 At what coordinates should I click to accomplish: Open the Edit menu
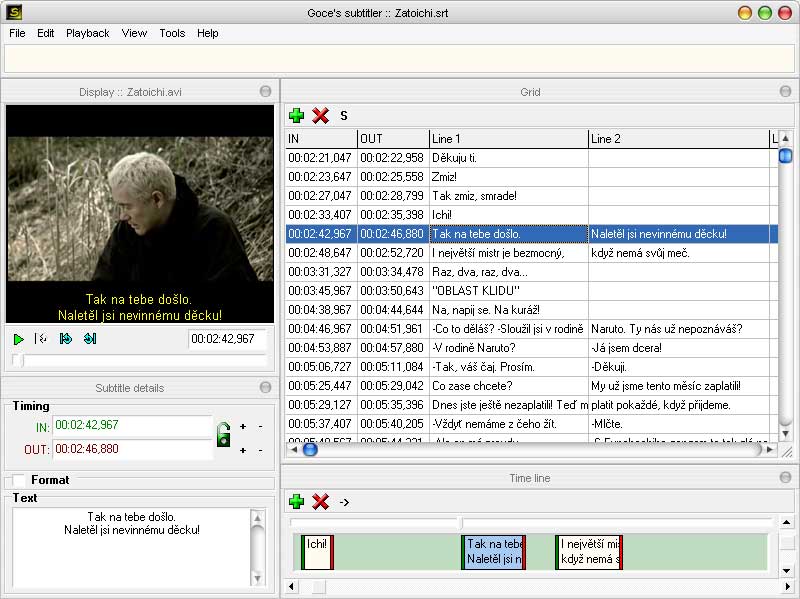point(45,33)
